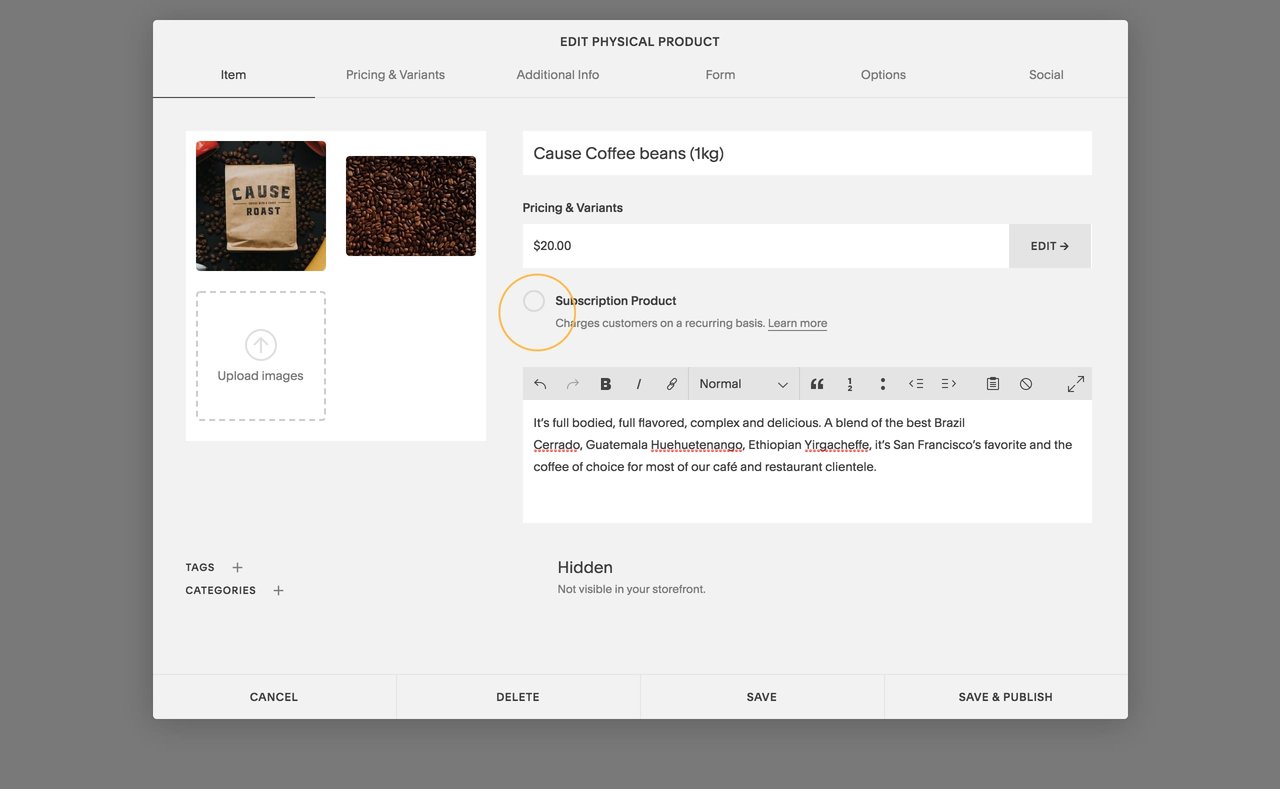The height and width of the screenshot is (789, 1280).
Task: Create a numbered list in the description
Action: click(849, 383)
